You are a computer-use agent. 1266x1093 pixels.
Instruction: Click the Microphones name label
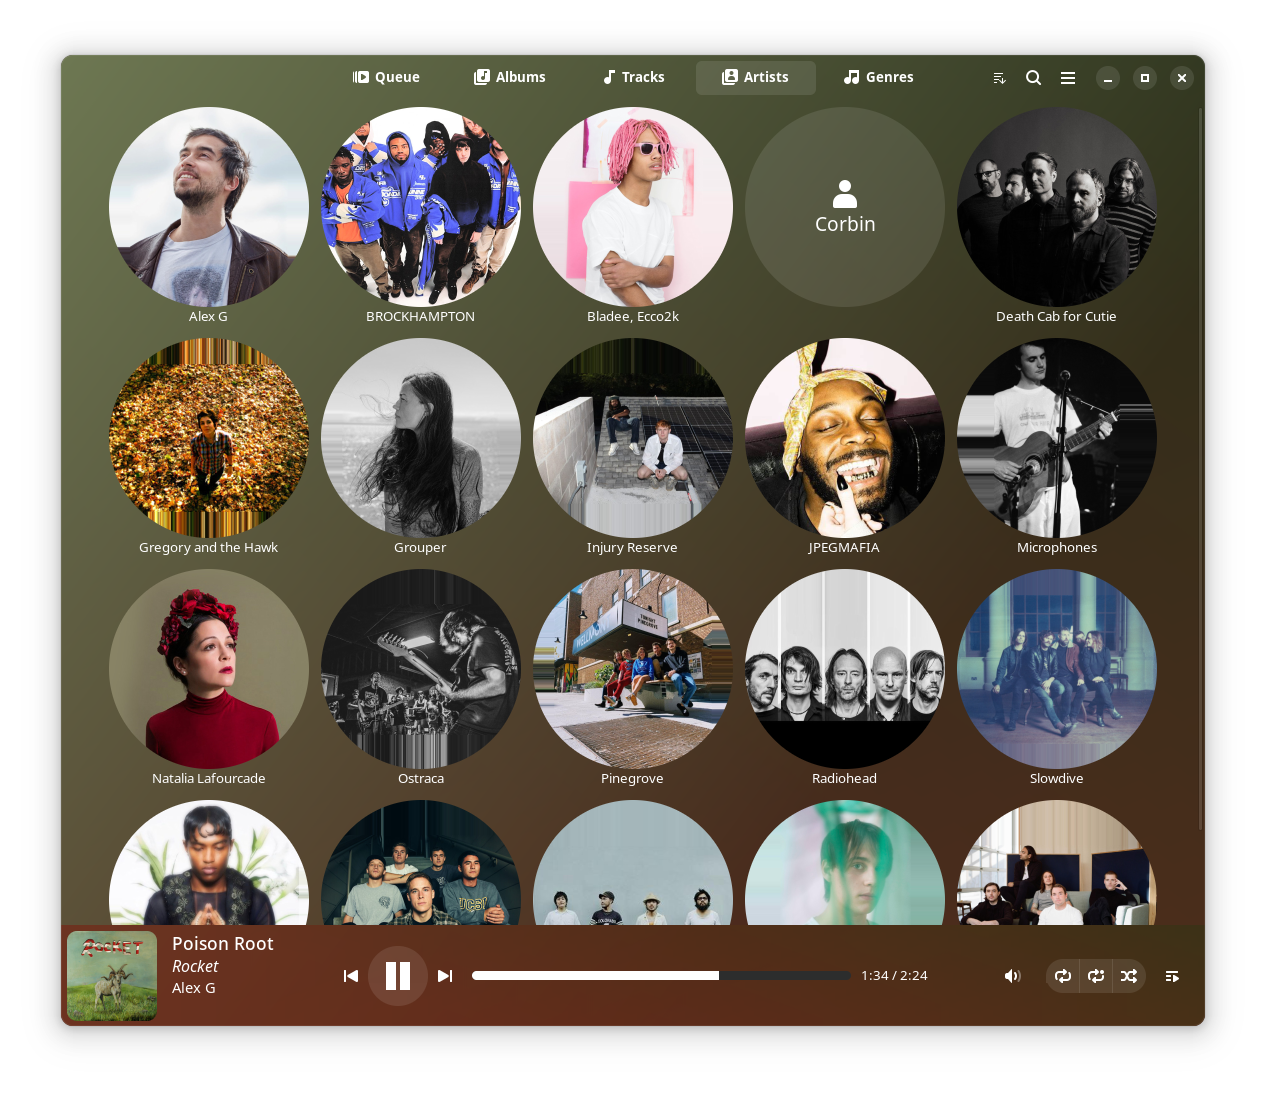pos(1057,548)
